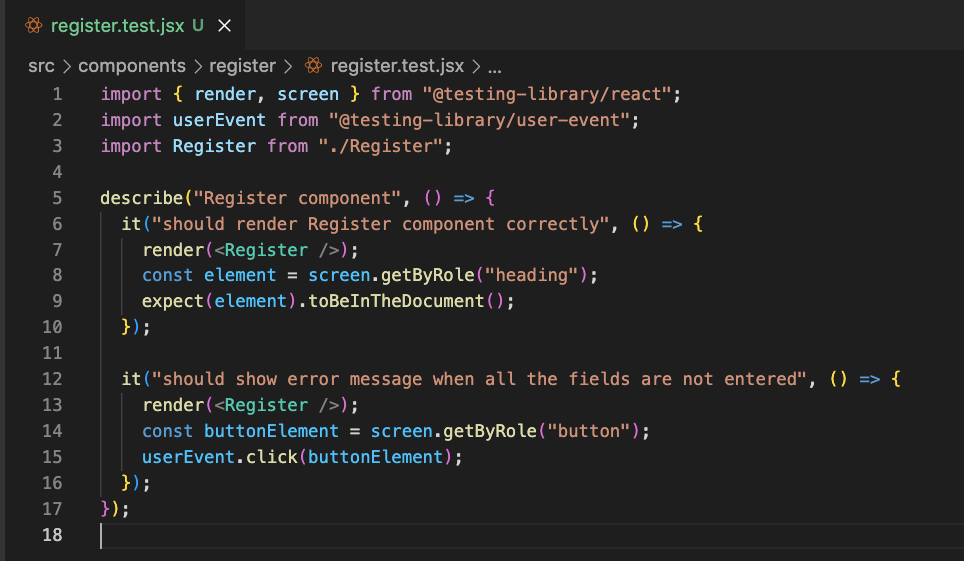
Task: Click the describe function call
Action: pos(141,198)
